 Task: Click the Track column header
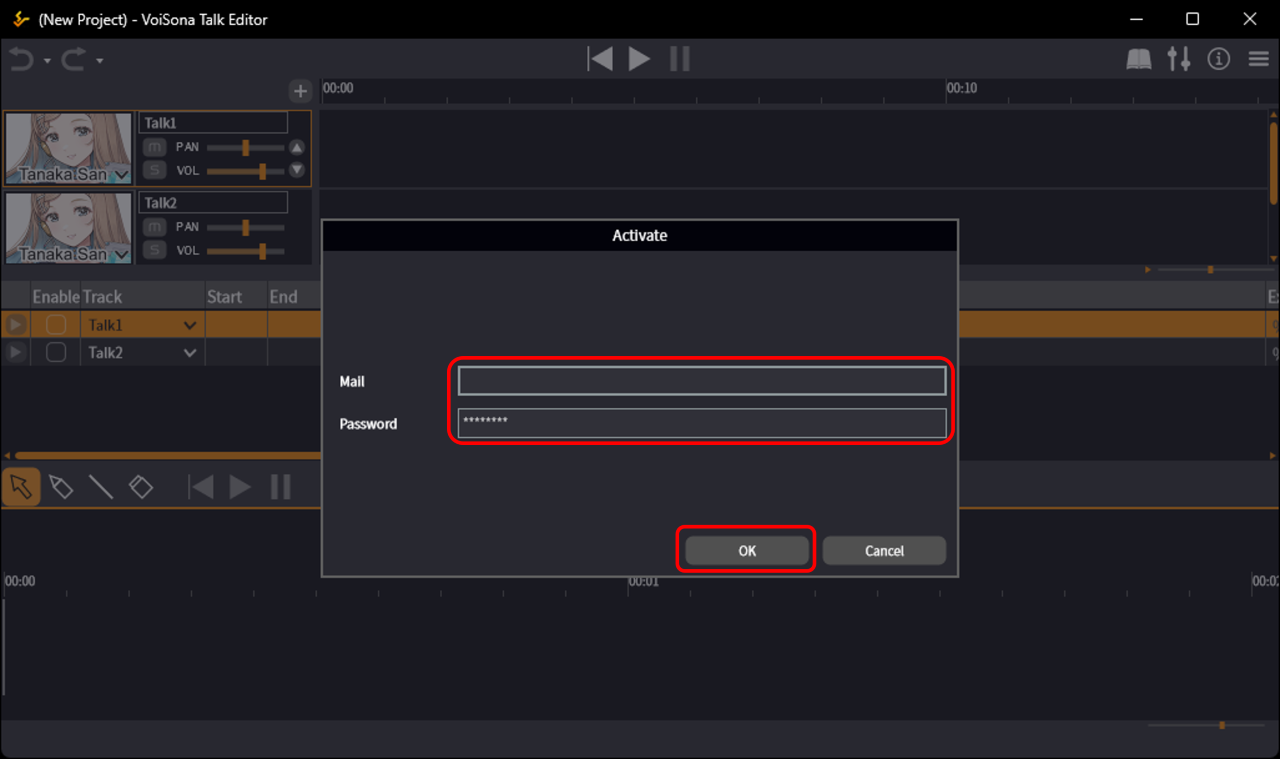pos(103,297)
